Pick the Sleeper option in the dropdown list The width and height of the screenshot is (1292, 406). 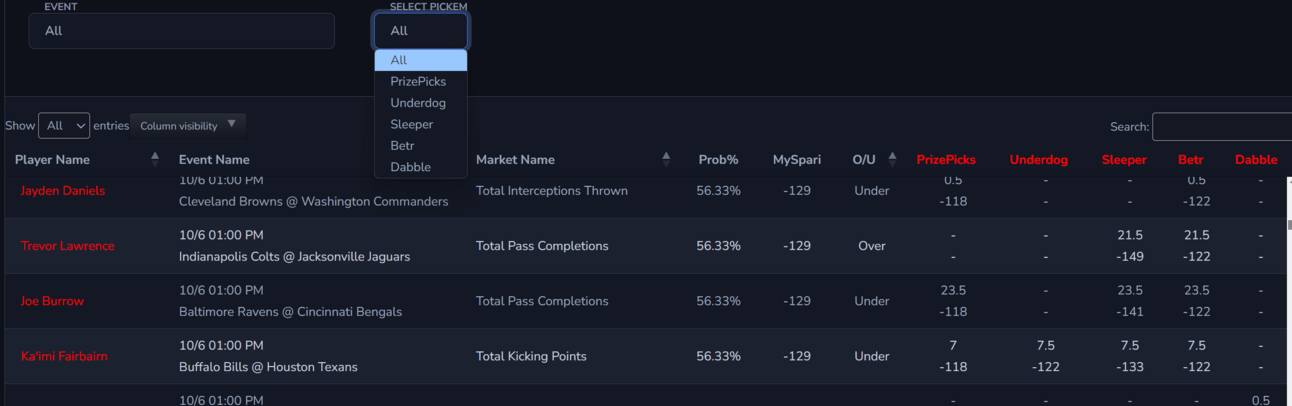point(412,125)
